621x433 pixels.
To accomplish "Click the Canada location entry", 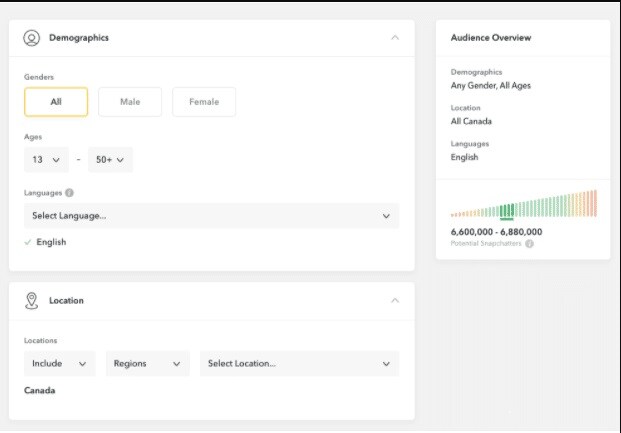I will pyautogui.click(x=40, y=390).
